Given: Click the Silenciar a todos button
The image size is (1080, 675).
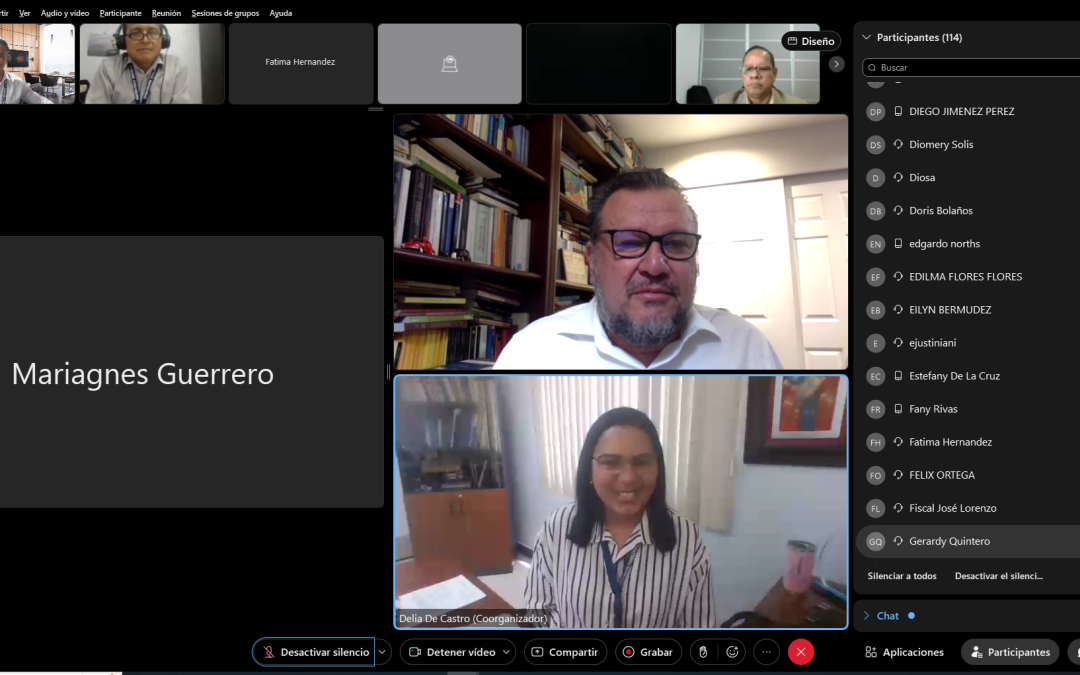Looking at the screenshot, I should 901,575.
